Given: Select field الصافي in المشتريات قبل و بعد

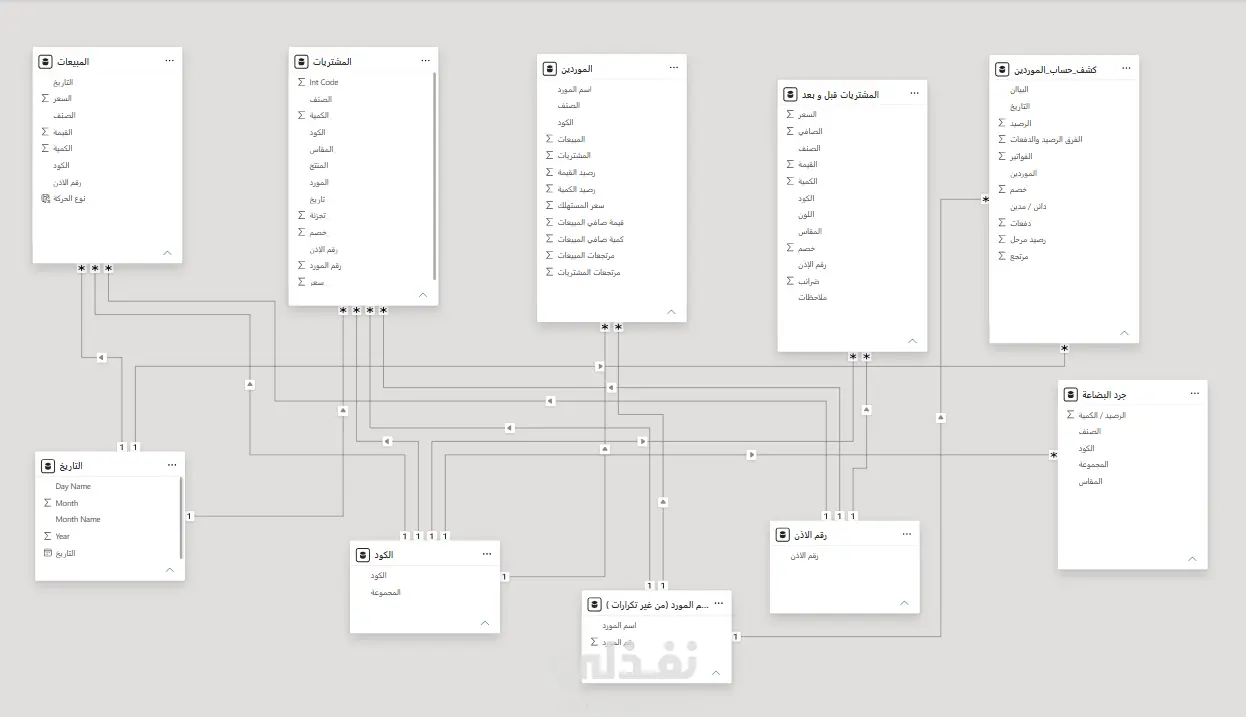Looking at the screenshot, I should 810,131.
